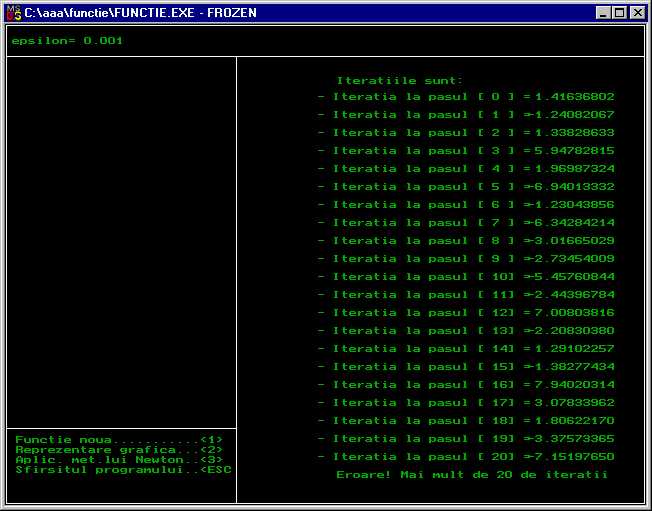Select the 'Sfirsitul programului' menu option
Screen dimensions: 652x511
point(123,470)
